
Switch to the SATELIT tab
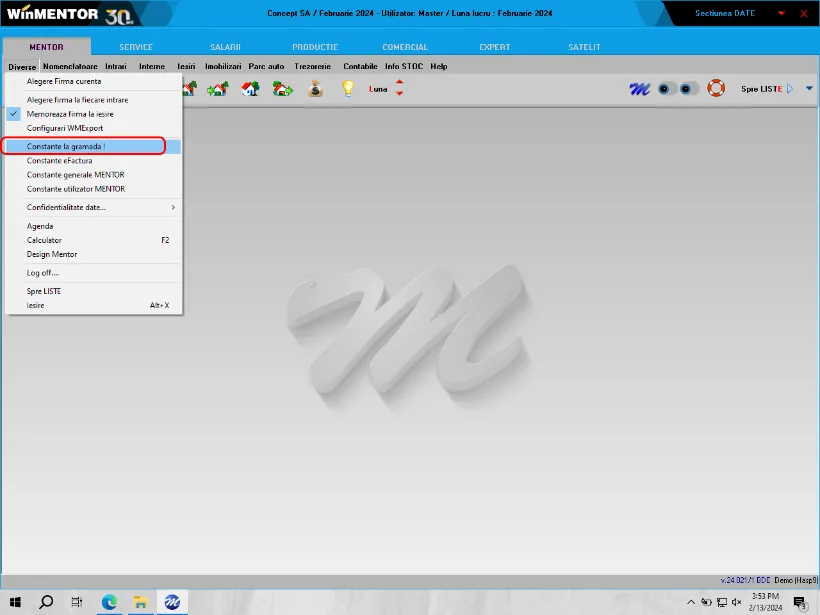[584, 47]
